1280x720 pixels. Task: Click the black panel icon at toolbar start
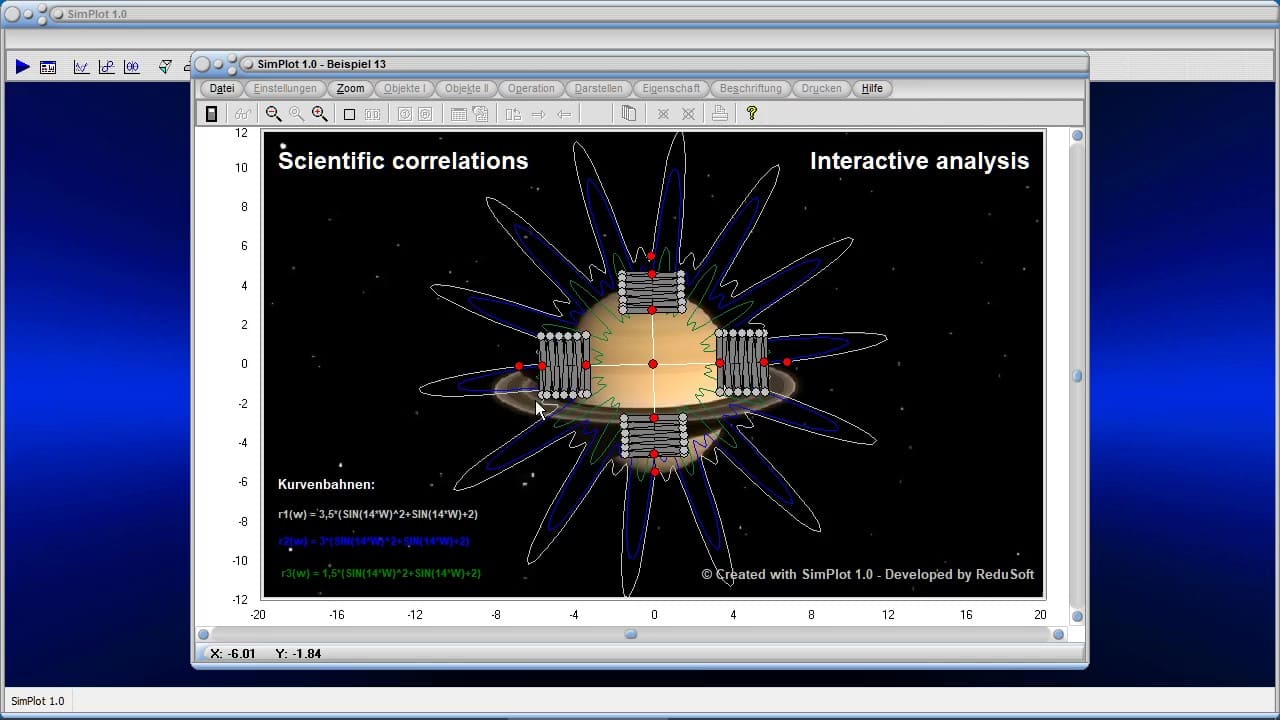pos(211,114)
